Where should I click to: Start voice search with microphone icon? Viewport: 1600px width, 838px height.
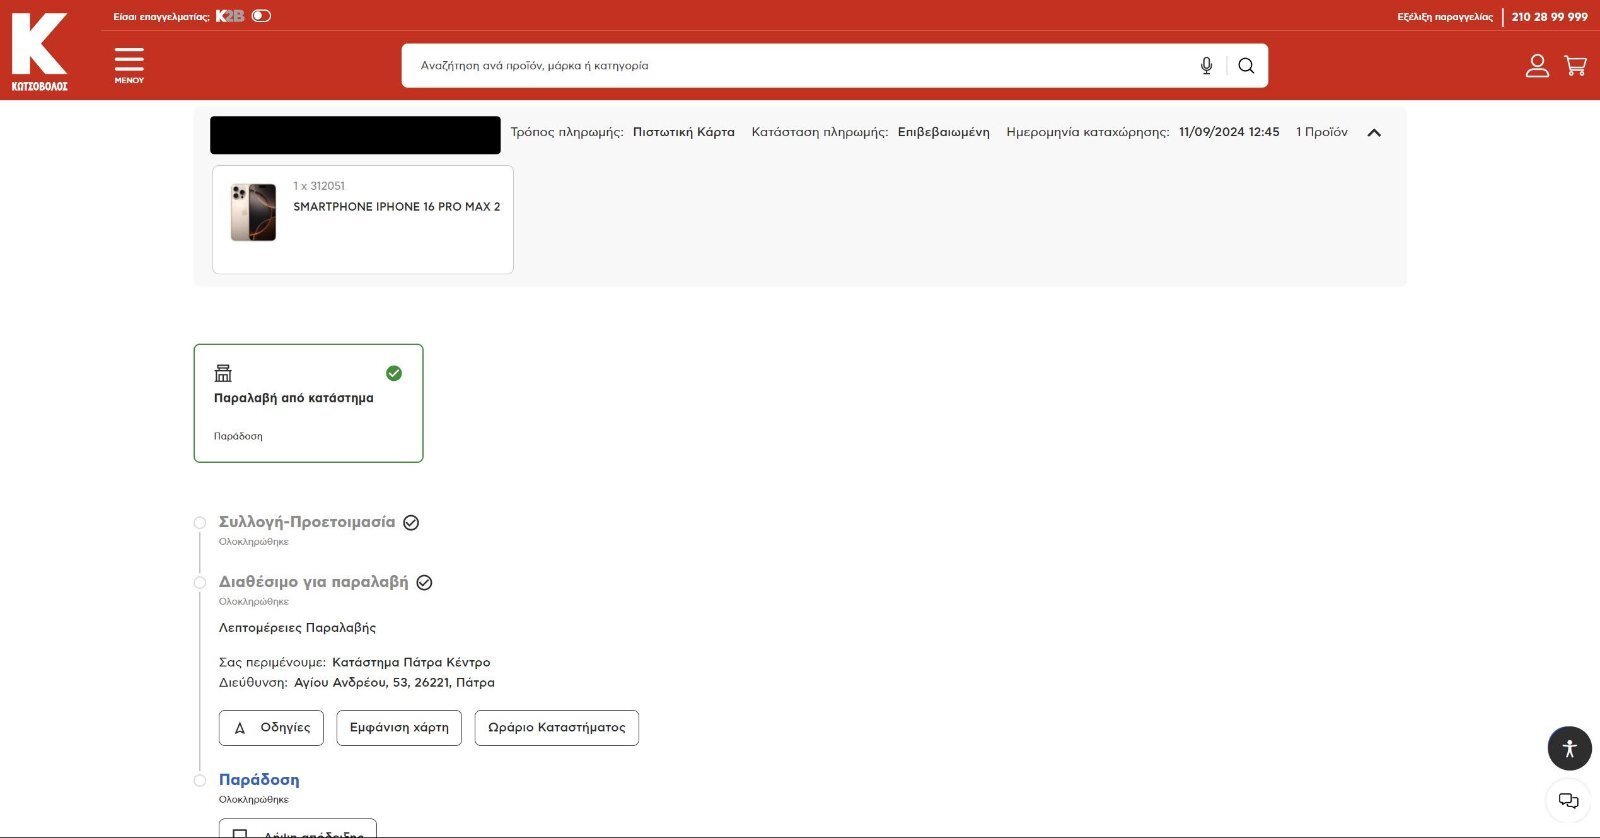click(x=1207, y=66)
